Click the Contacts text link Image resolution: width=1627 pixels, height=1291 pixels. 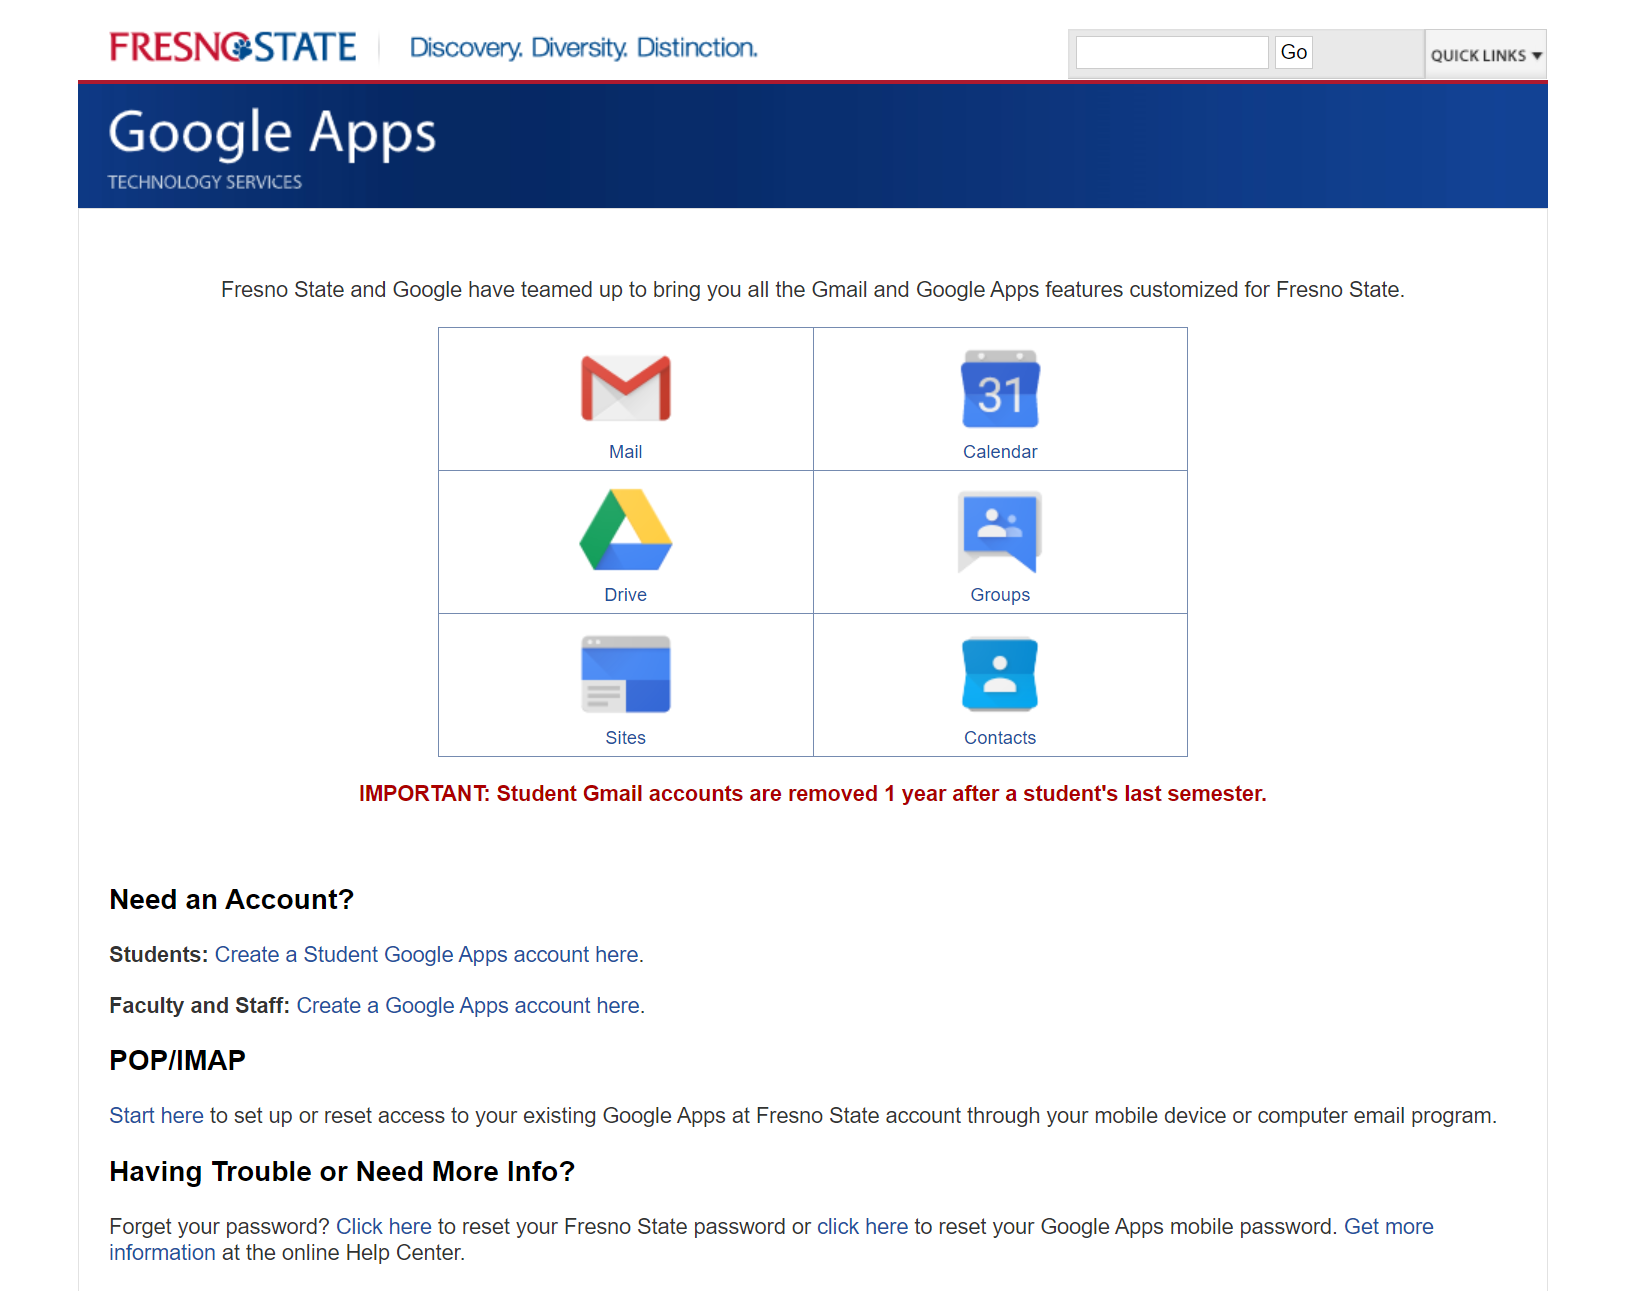[x=1000, y=738]
